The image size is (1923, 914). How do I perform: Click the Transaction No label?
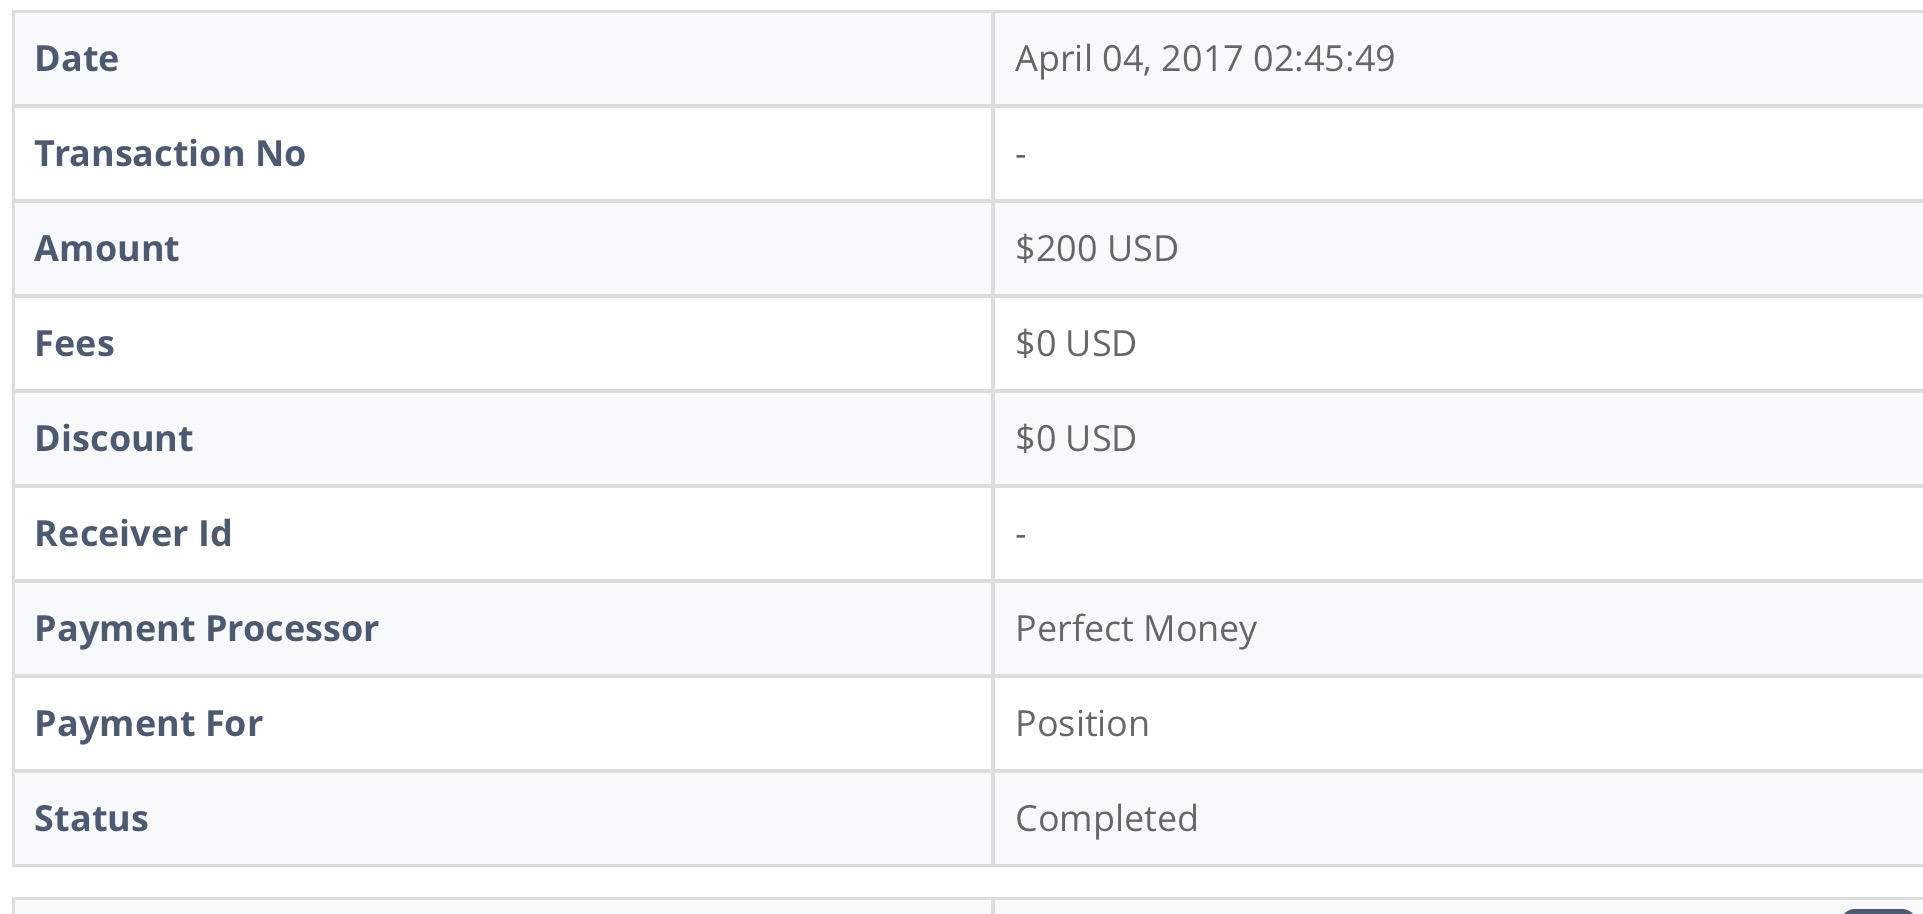[170, 154]
